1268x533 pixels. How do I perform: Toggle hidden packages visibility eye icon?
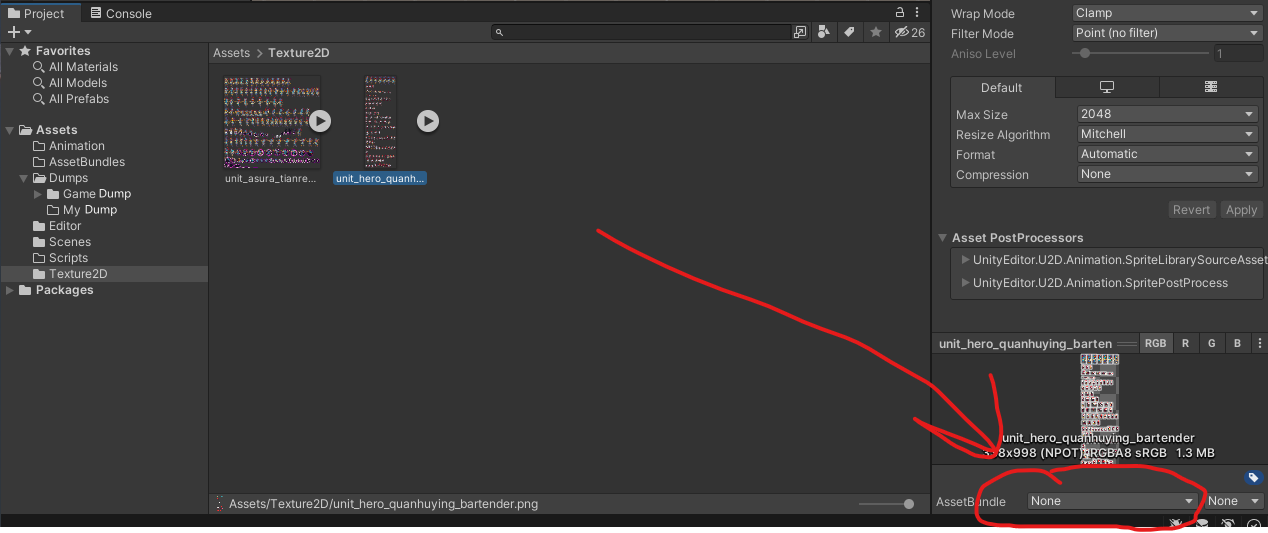point(909,32)
